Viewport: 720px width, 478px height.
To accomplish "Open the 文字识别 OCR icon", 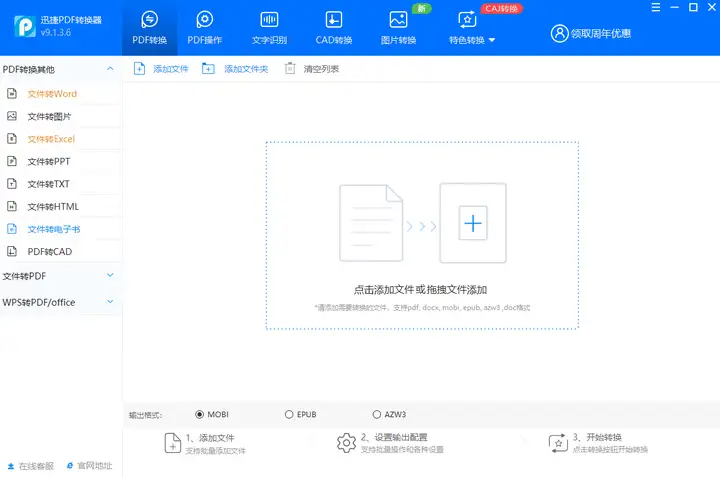I will coord(269,20).
